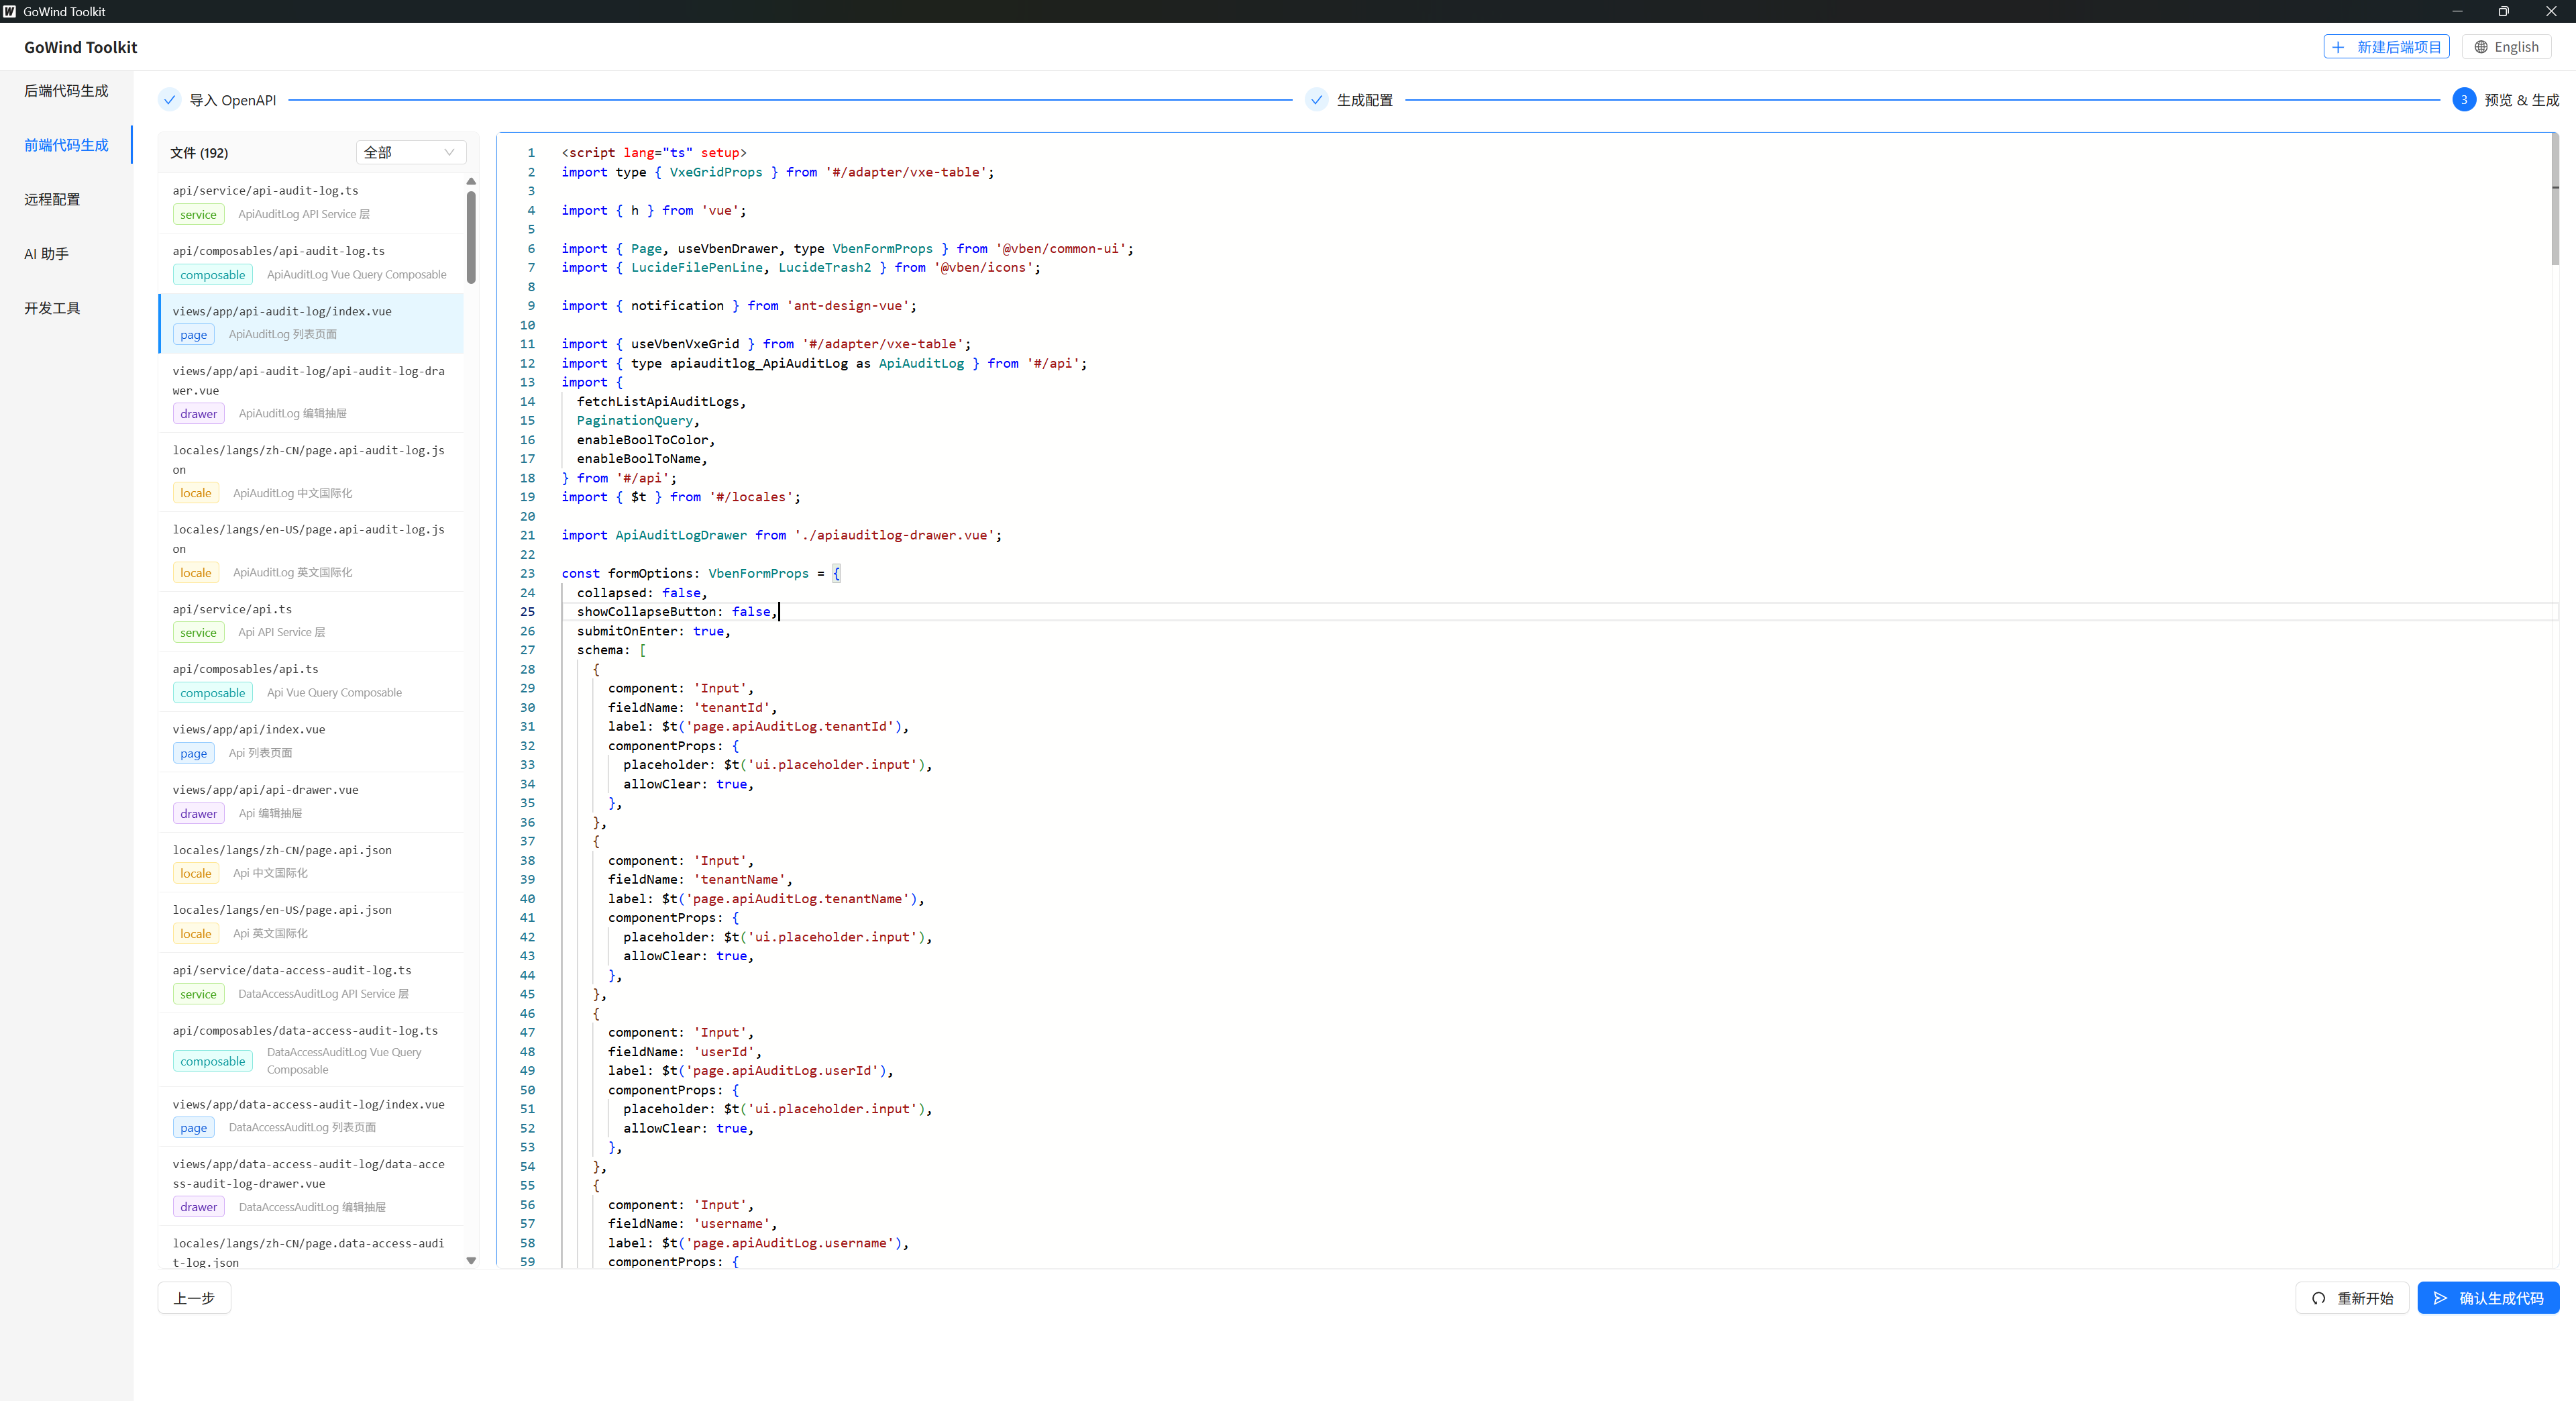Screen dimensions: 2576x1401
Task: Click the send icon on 确认生成代码 button
Action: [x=2441, y=1298]
